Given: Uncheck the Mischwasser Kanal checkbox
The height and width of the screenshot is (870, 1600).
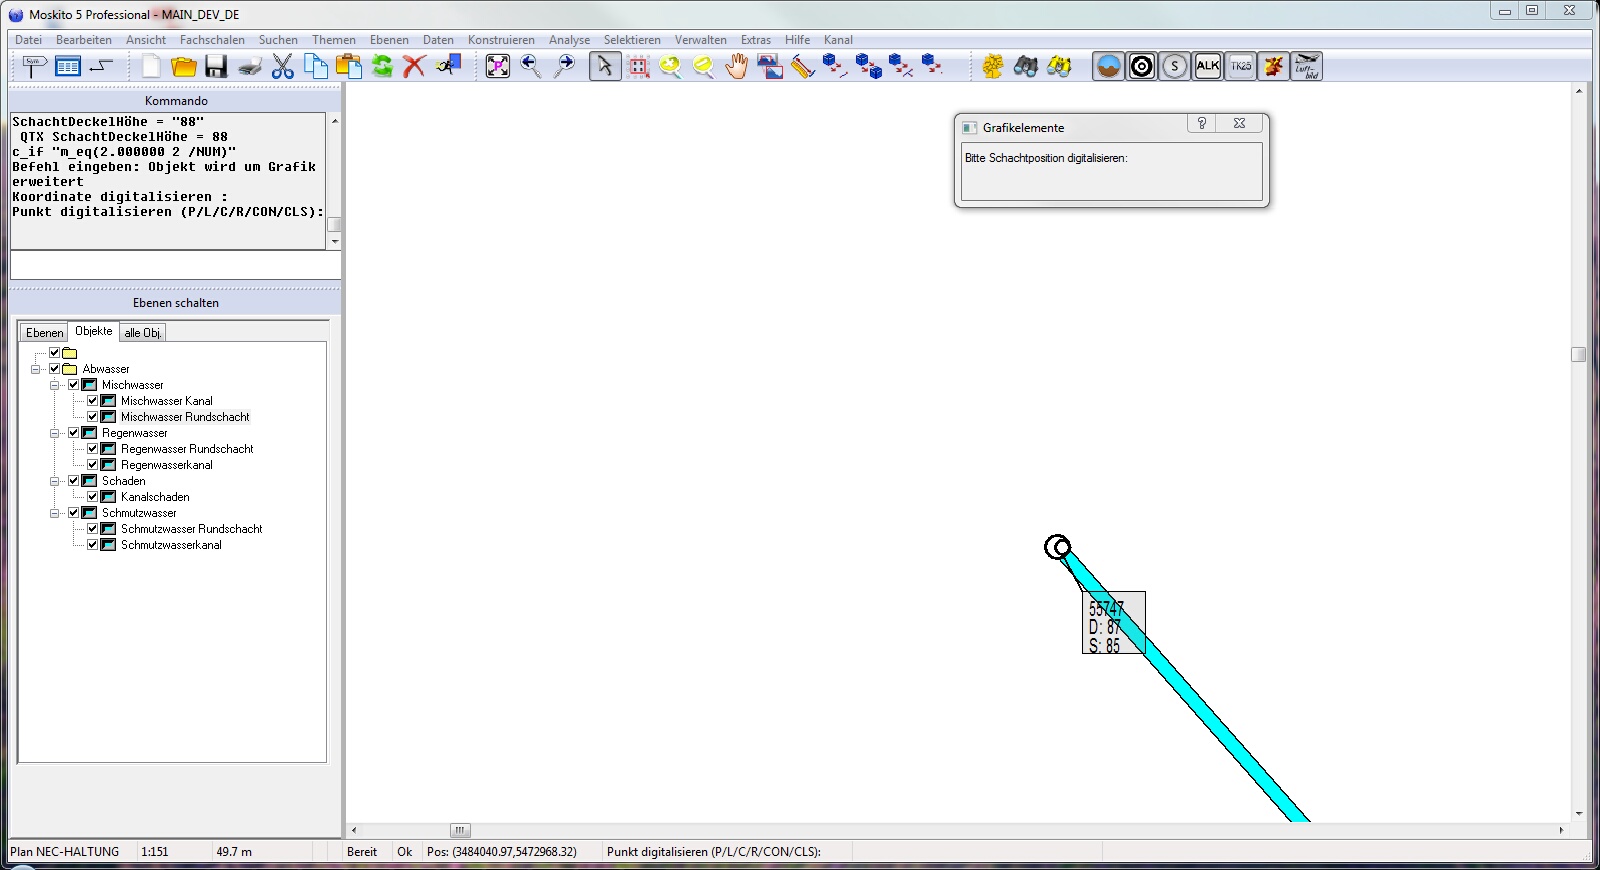Looking at the screenshot, I should pyautogui.click(x=93, y=401).
